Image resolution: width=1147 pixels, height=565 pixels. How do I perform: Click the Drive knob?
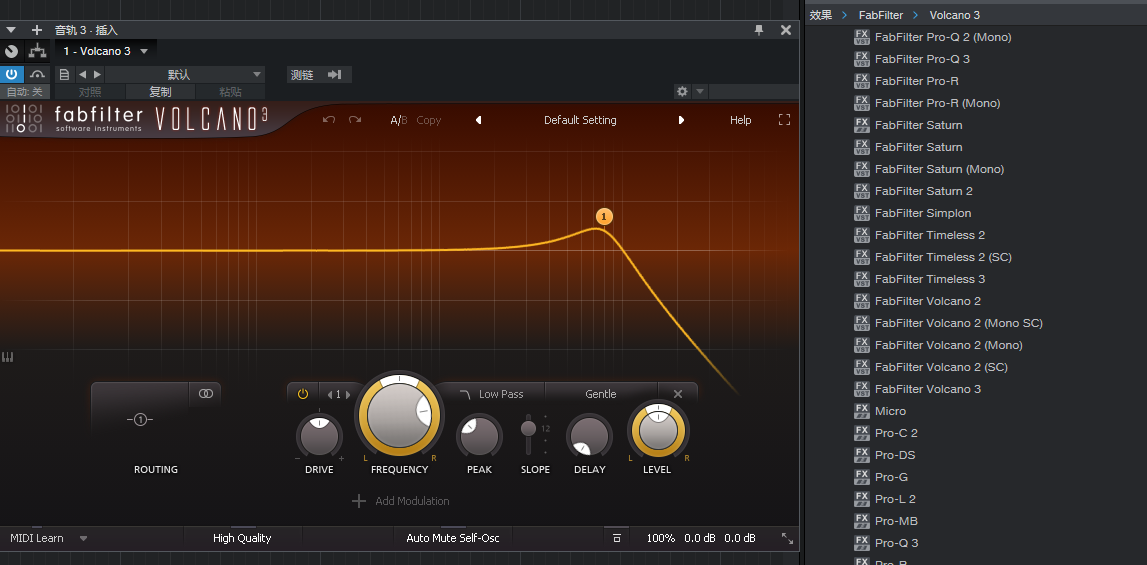tap(319, 437)
